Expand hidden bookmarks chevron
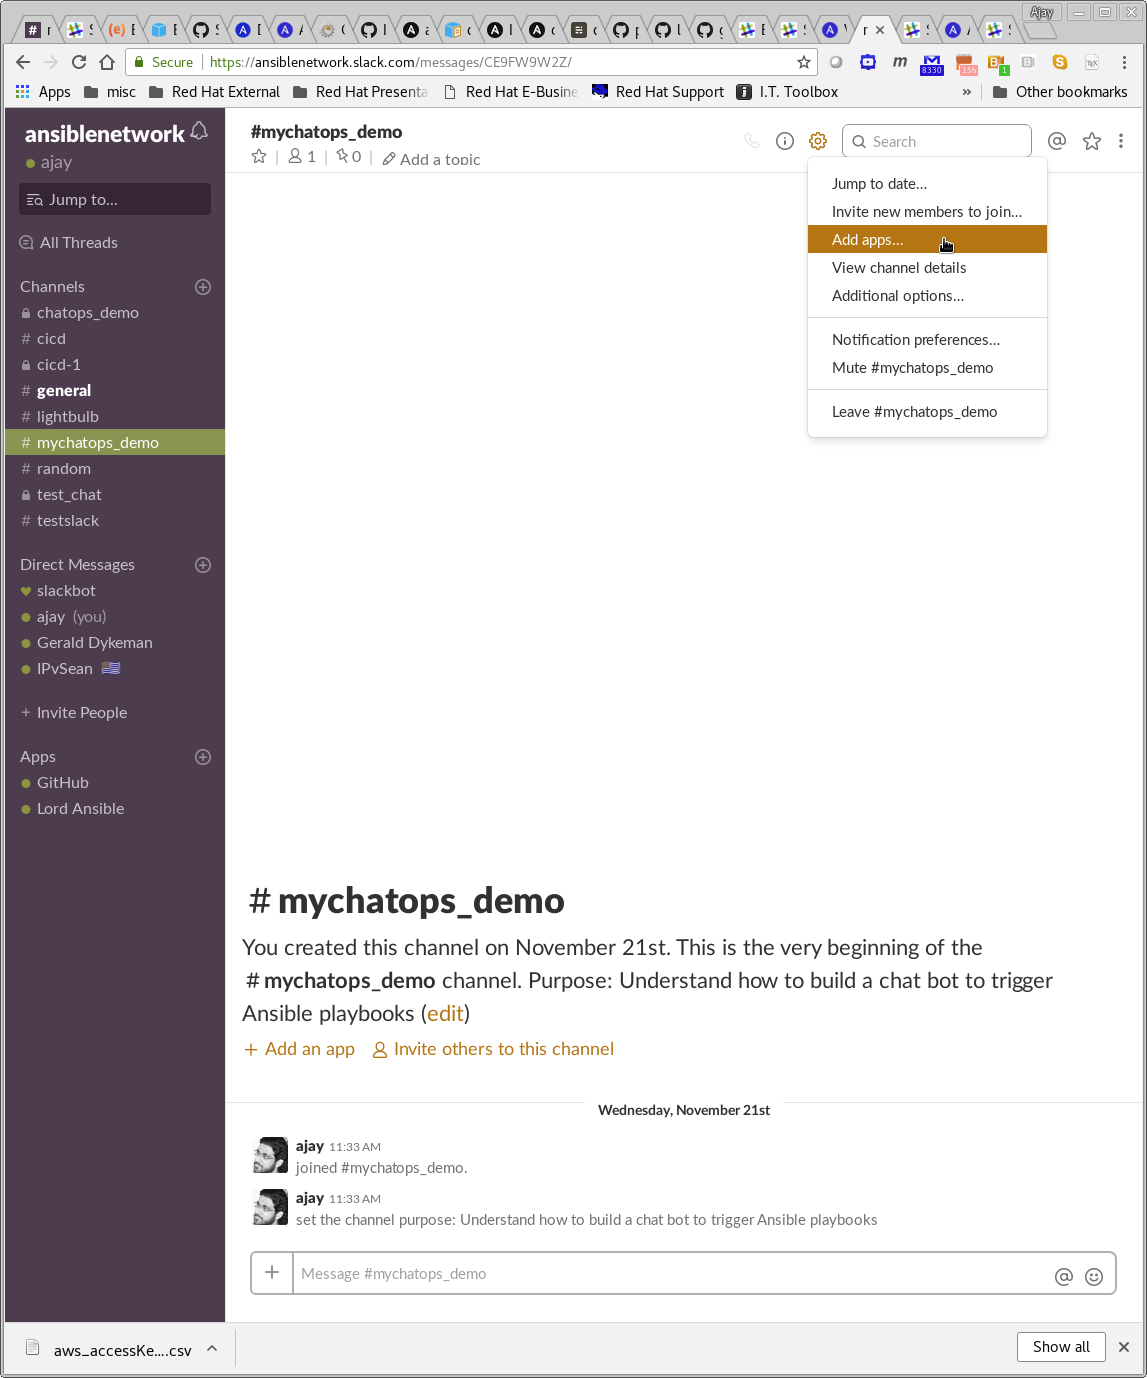The height and width of the screenshot is (1378, 1147). (x=966, y=92)
